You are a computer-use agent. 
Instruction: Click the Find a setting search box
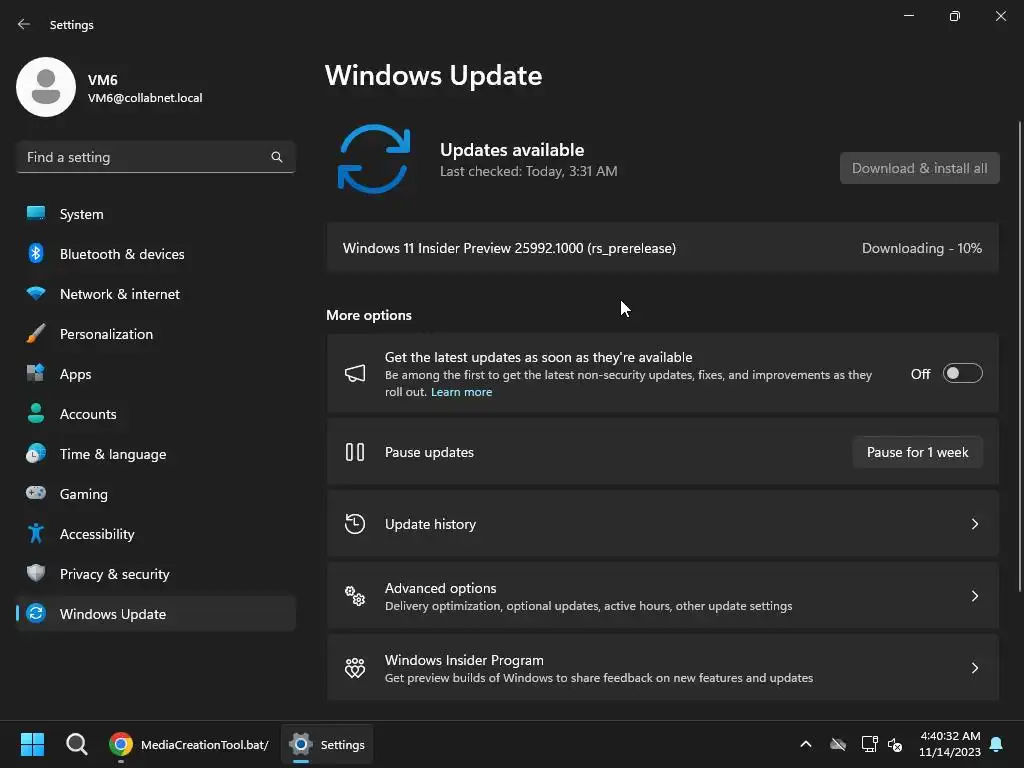tap(156, 157)
